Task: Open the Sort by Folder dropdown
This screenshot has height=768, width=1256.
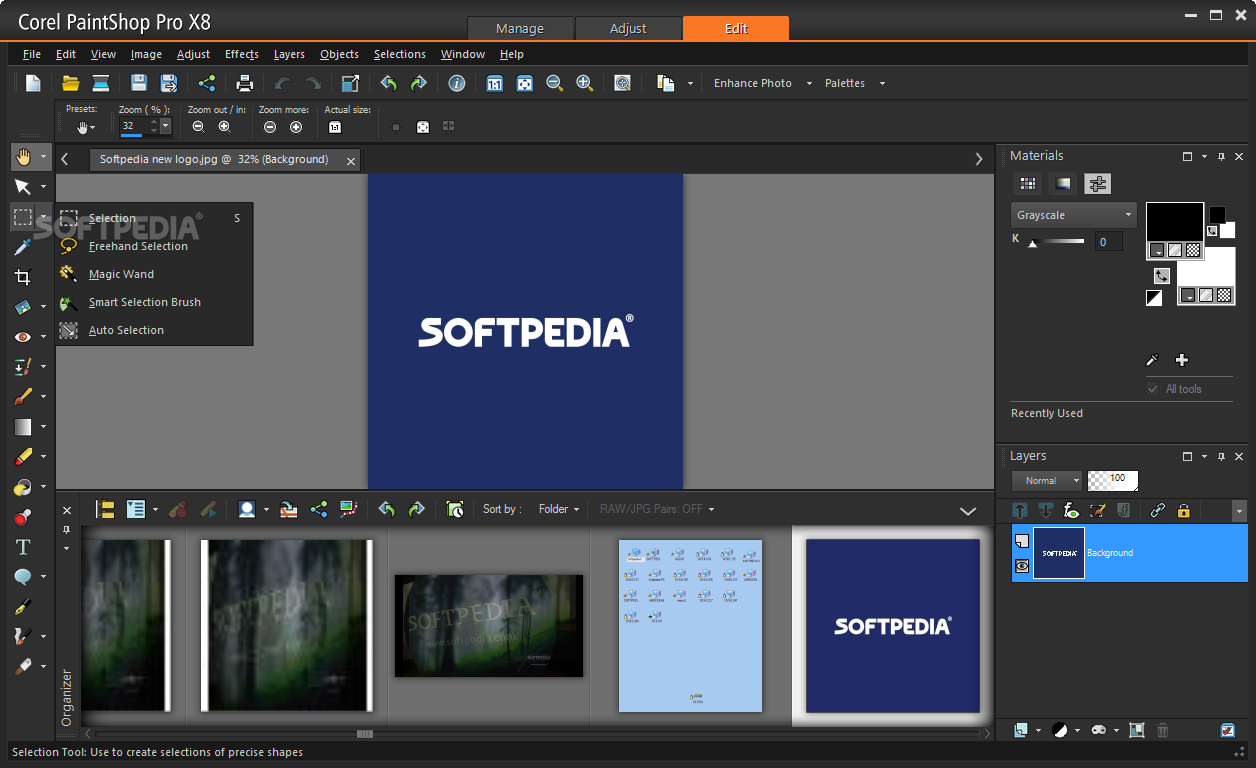Action: [558, 509]
